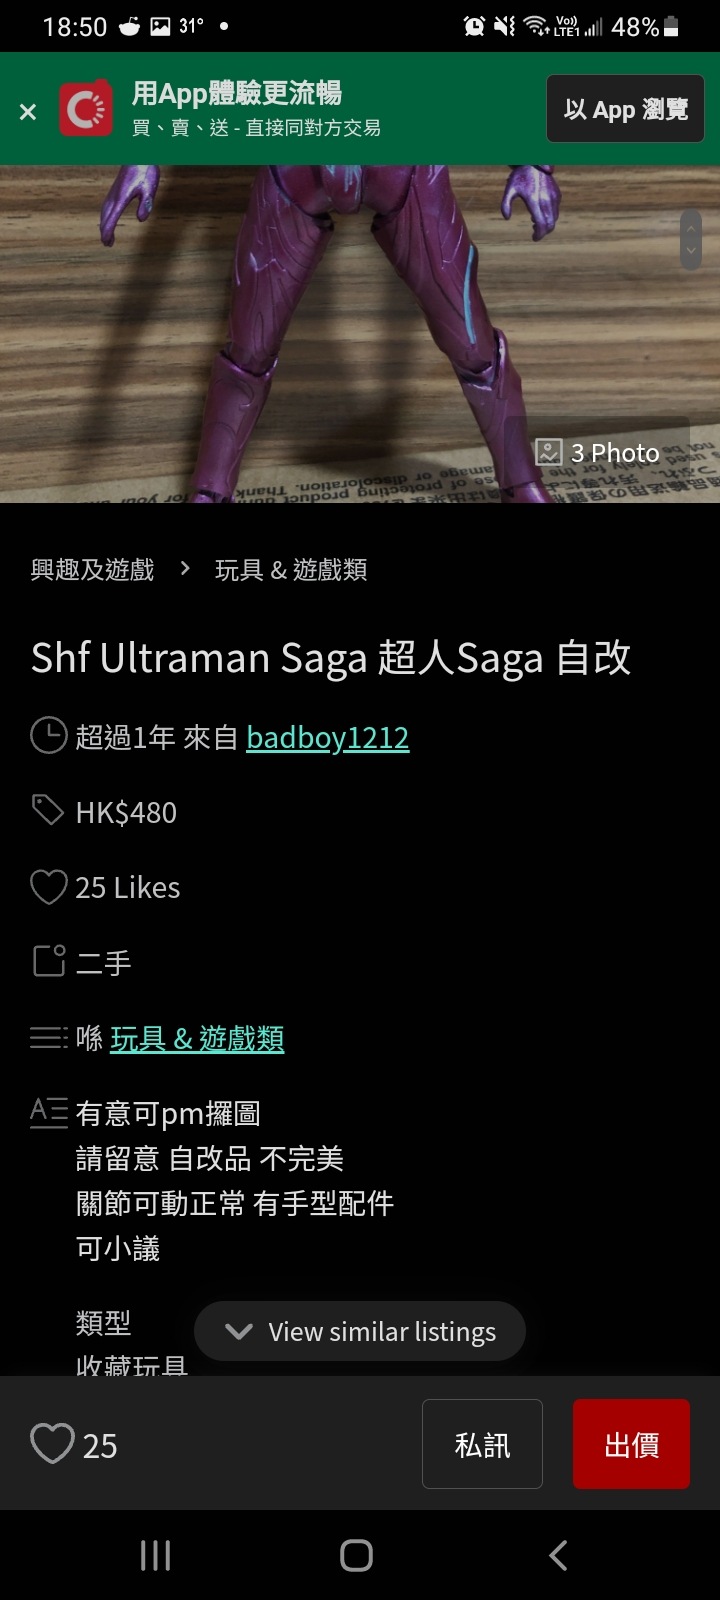Go to the 興趣及遊戲 breadcrumb
Screen dimensions: 720x1600
[92, 570]
